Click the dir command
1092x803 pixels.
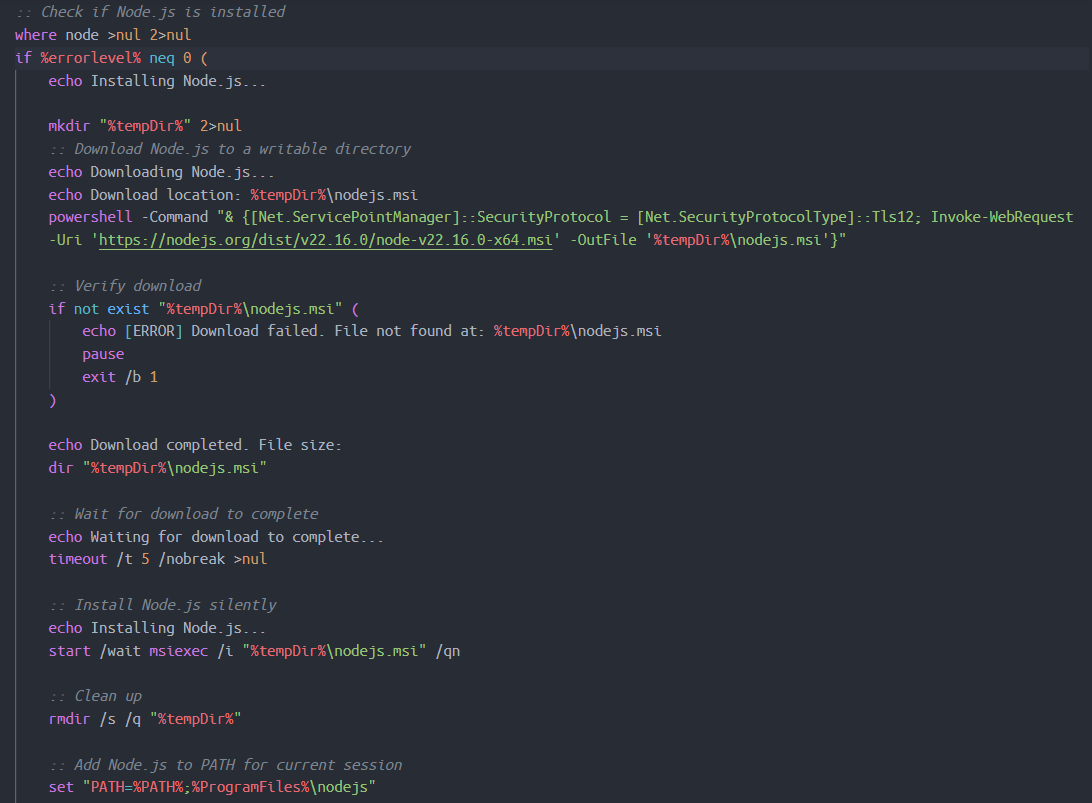(61, 468)
